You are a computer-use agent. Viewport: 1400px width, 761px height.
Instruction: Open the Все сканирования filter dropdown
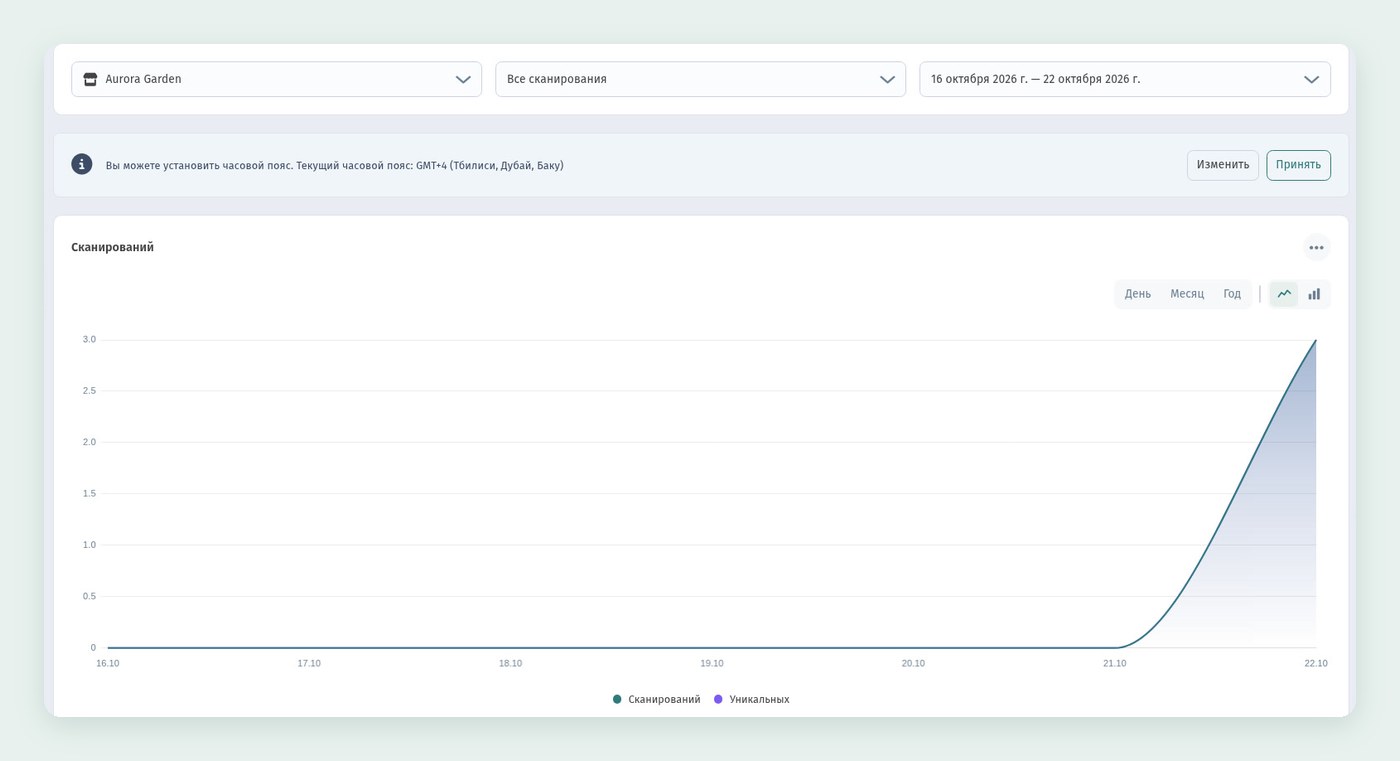pyautogui.click(x=700, y=79)
